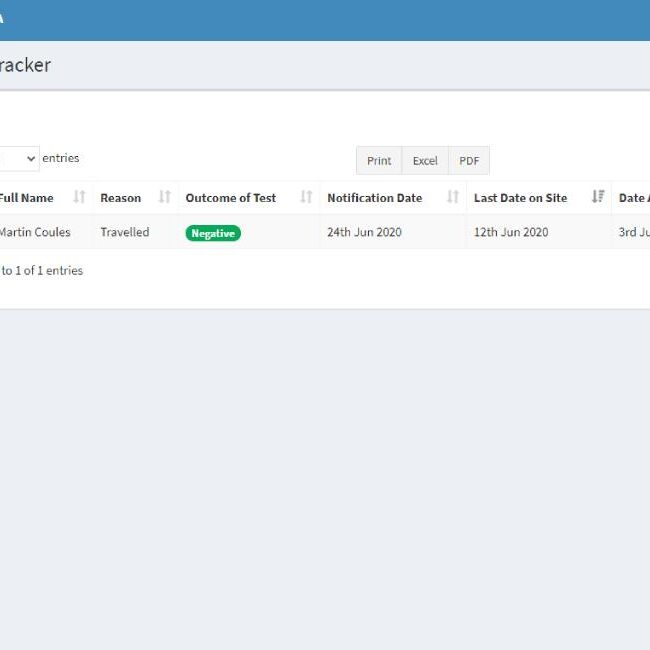Image resolution: width=650 pixels, height=650 pixels.
Task: Click the green Negative status badge
Action: (213, 233)
